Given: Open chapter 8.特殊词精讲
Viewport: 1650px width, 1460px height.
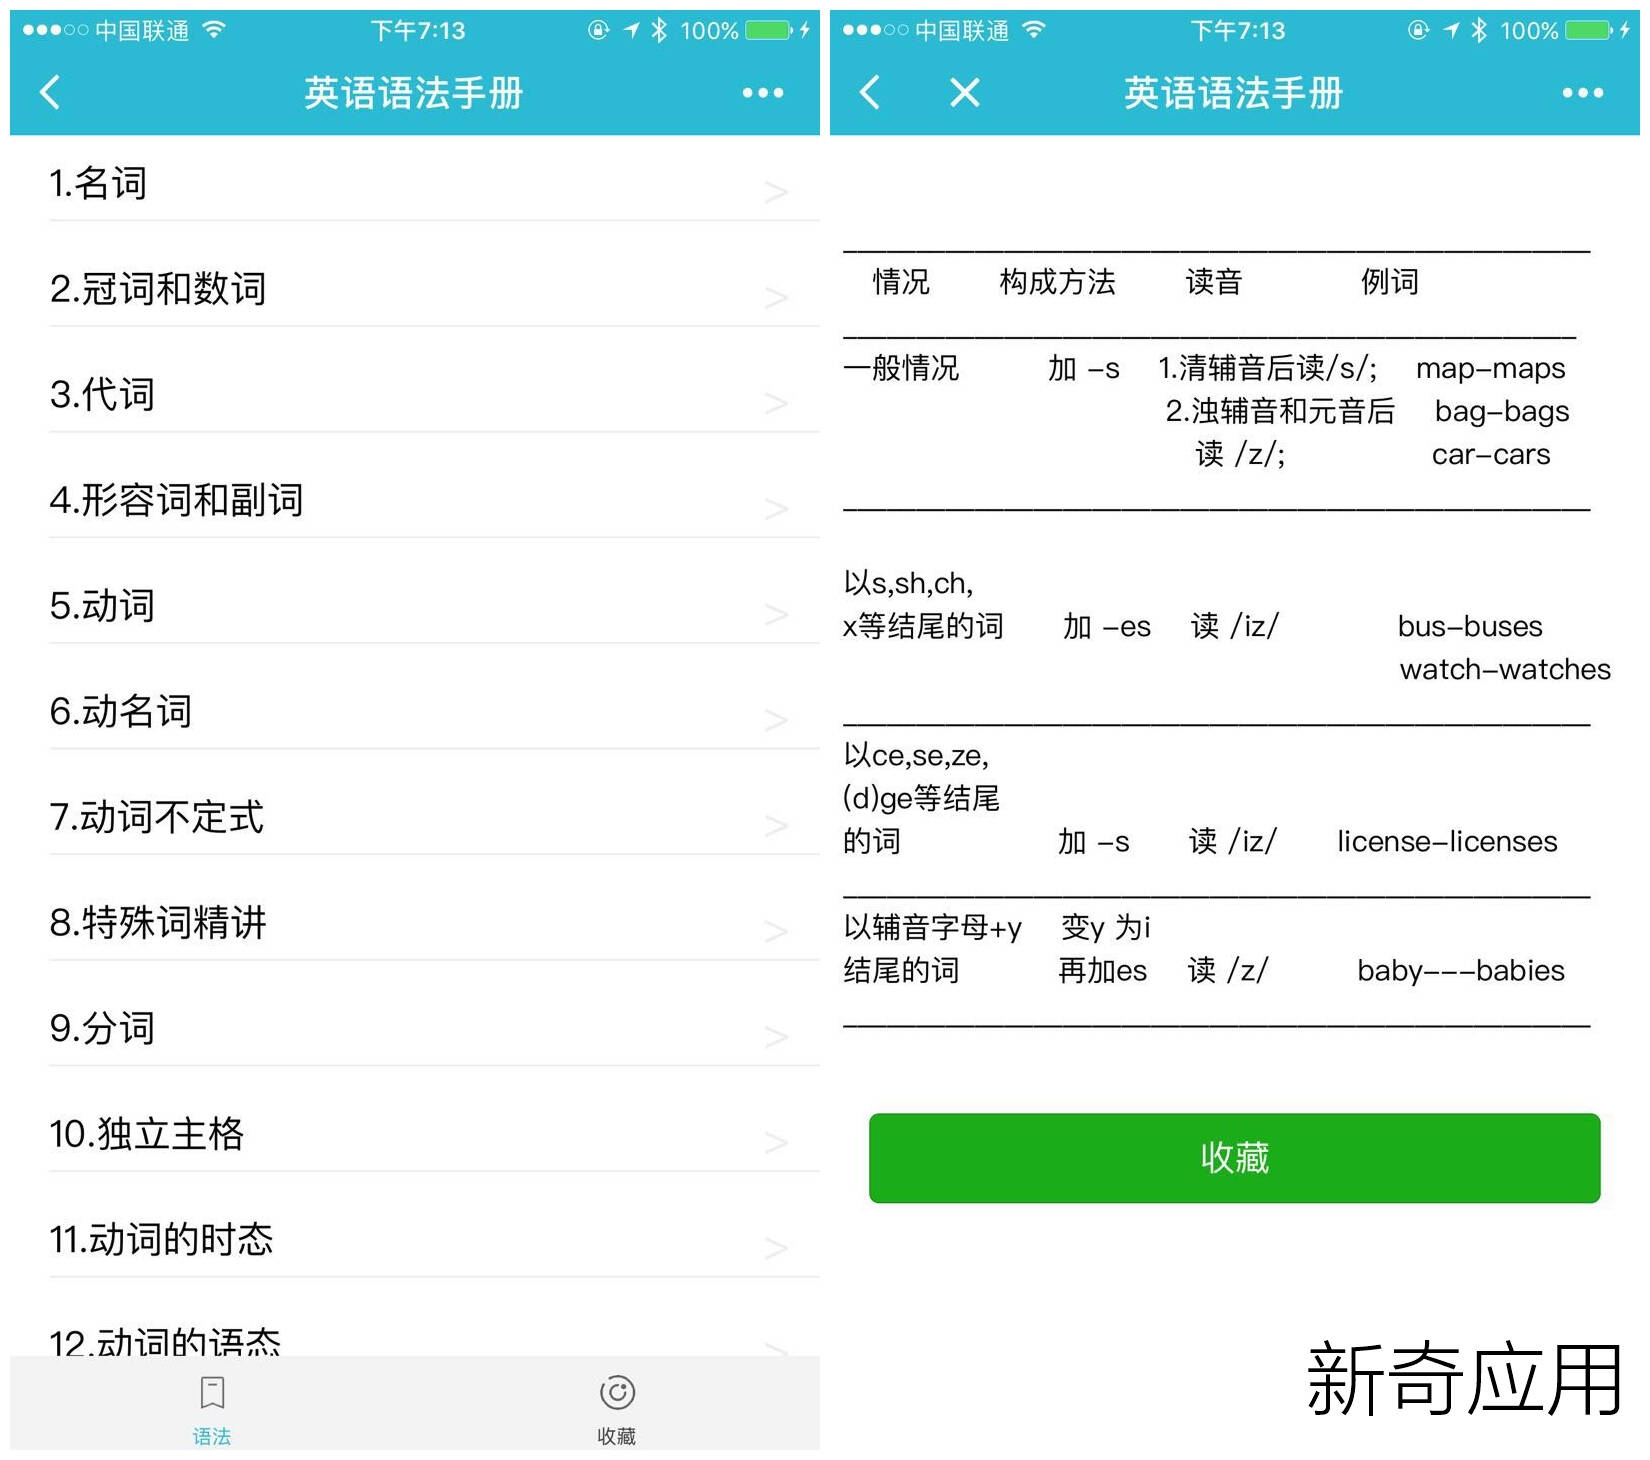Looking at the screenshot, I should pos(415,922).
